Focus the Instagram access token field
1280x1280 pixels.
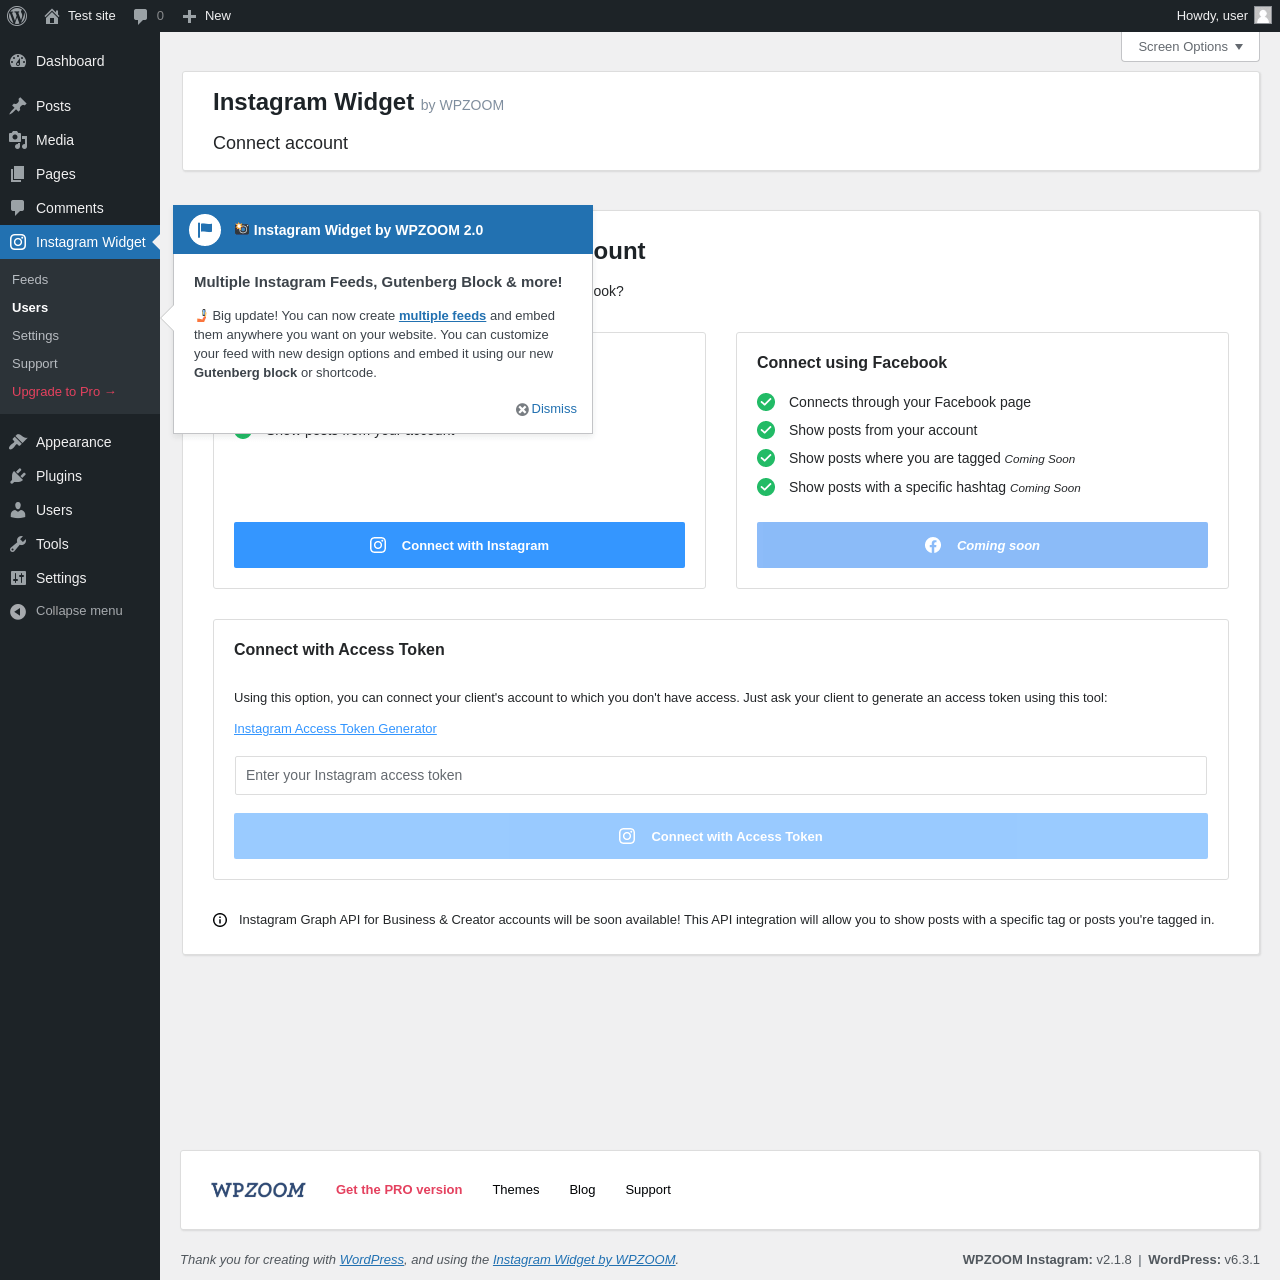coord(721,775)
